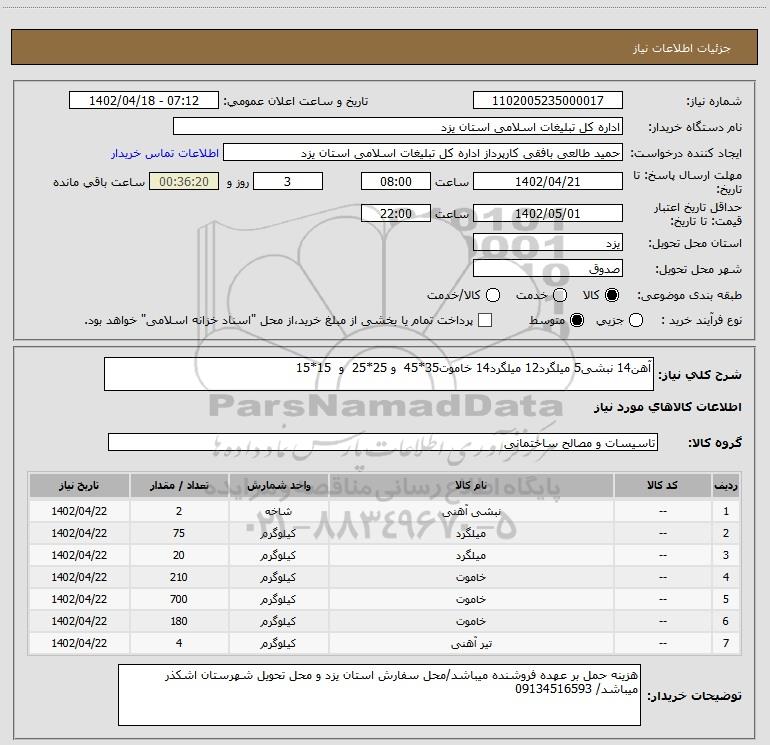
Task: Click the نام کالا column header
Action: click(471, 486)
